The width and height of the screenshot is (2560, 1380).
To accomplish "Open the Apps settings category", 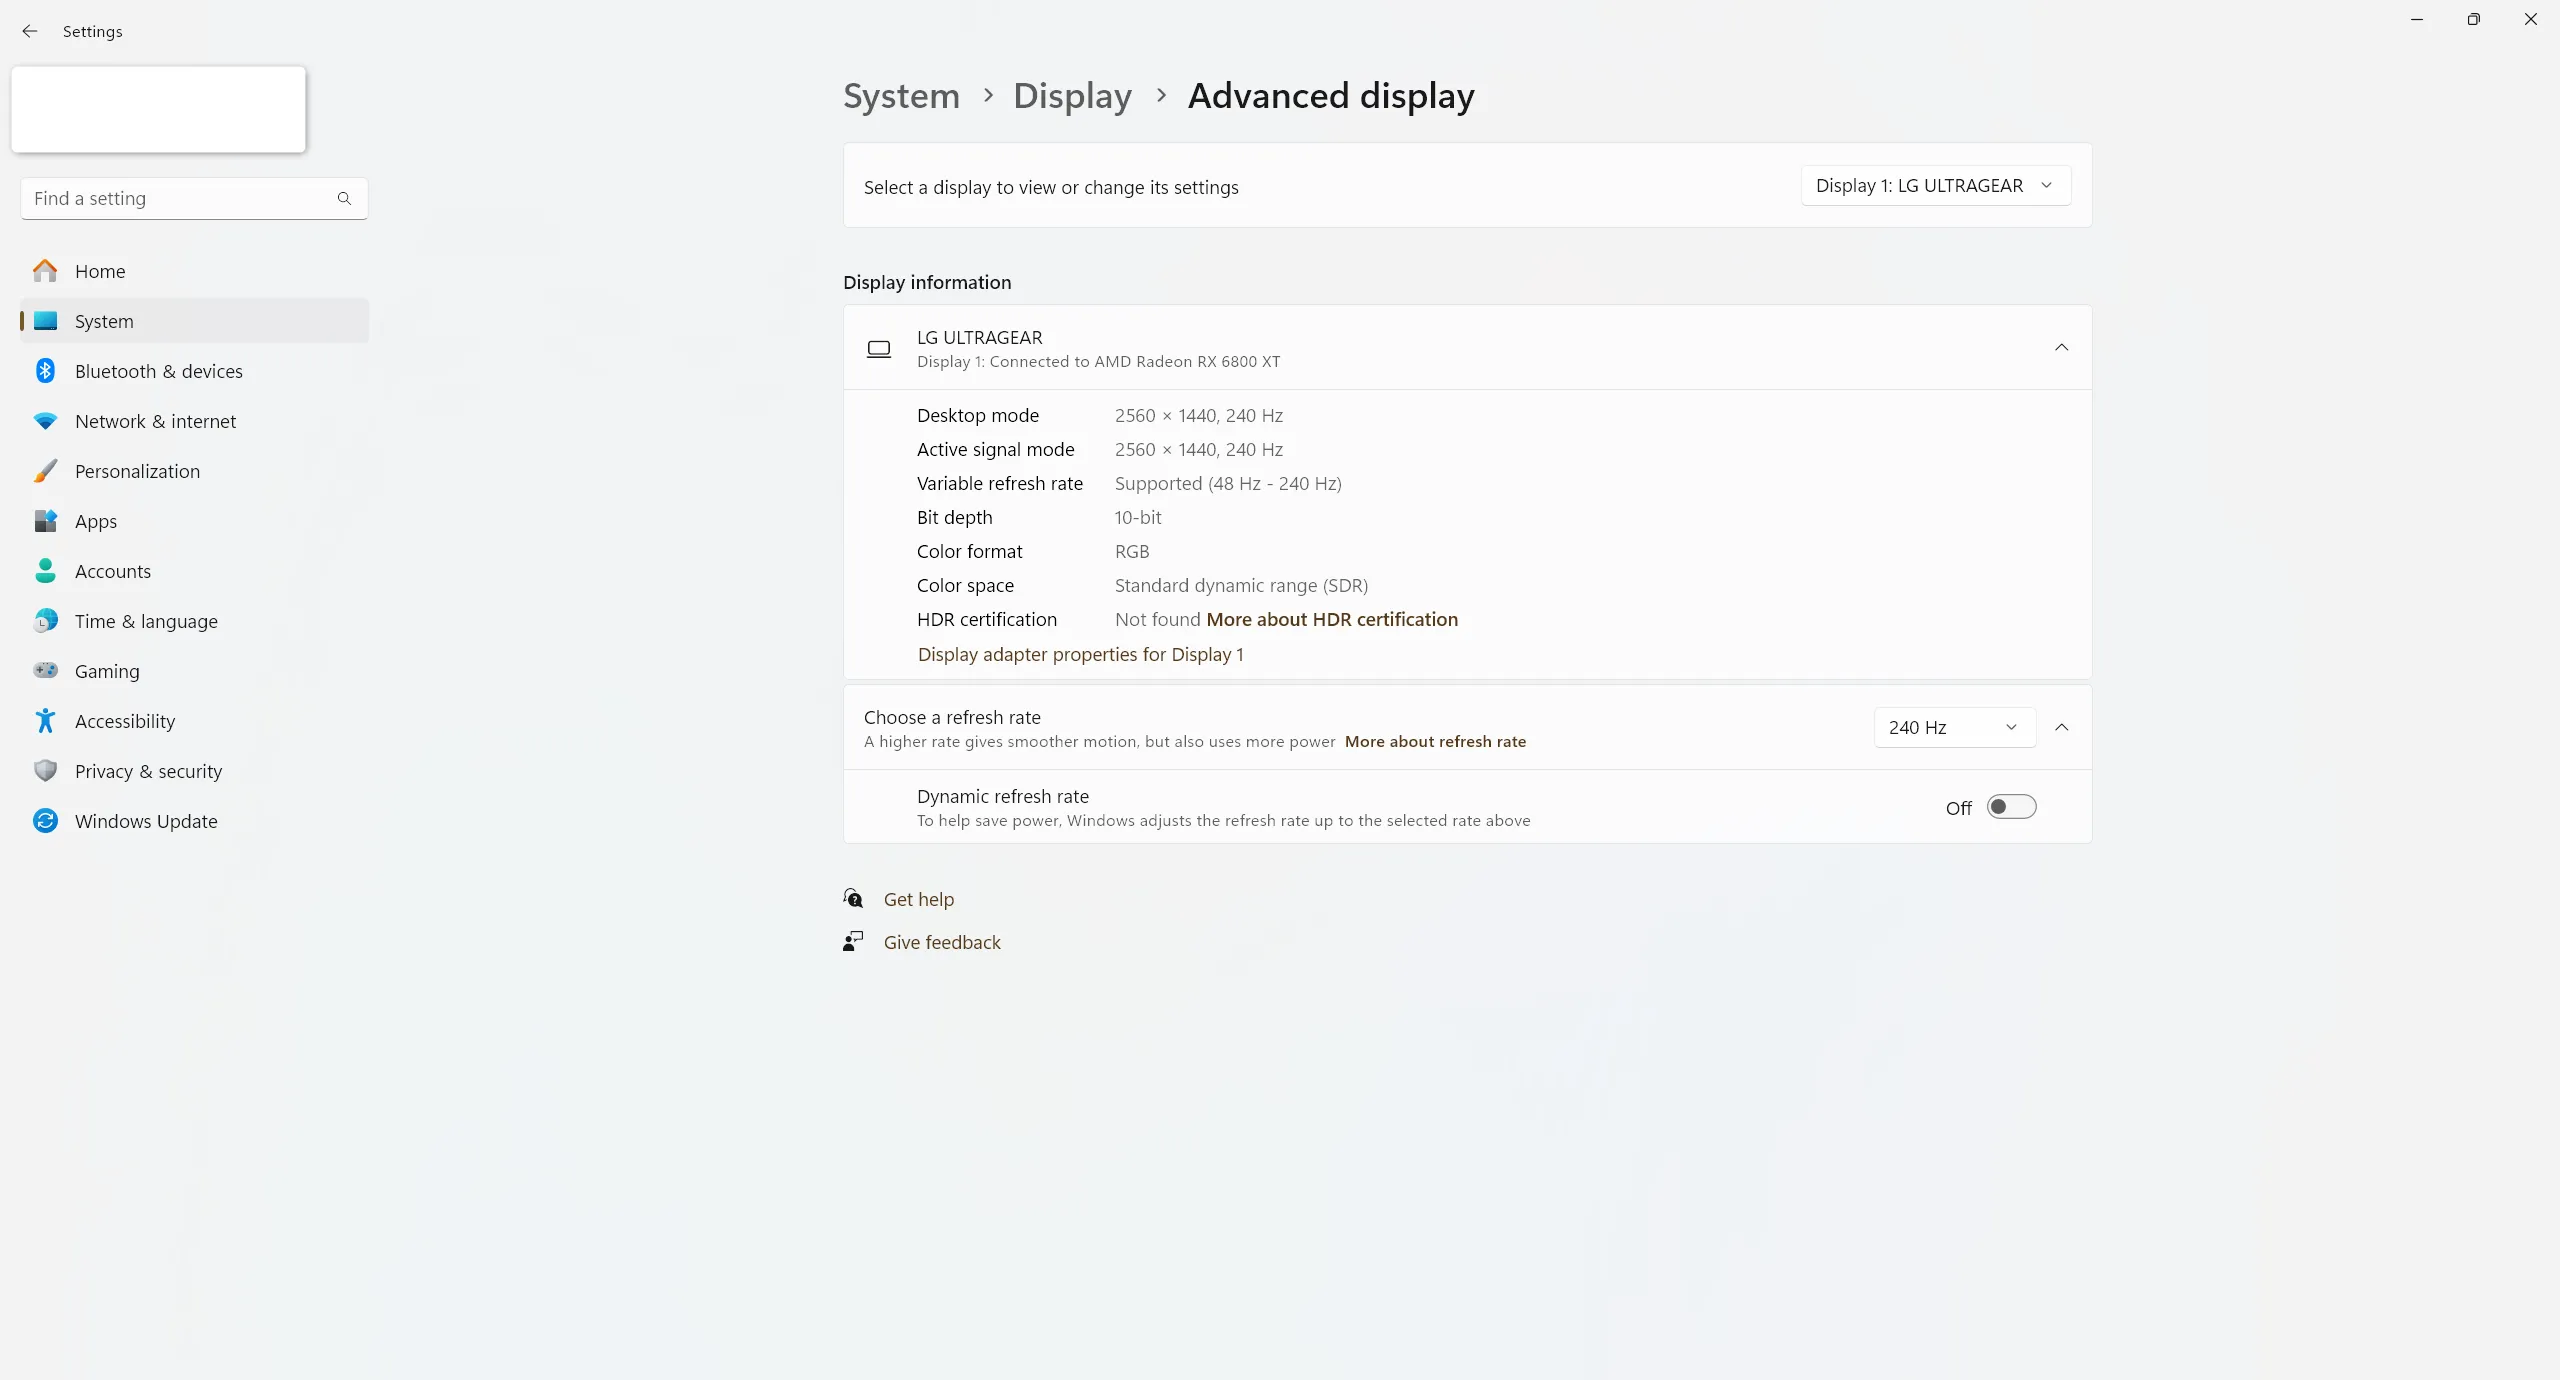I will [x=96, y=521].
